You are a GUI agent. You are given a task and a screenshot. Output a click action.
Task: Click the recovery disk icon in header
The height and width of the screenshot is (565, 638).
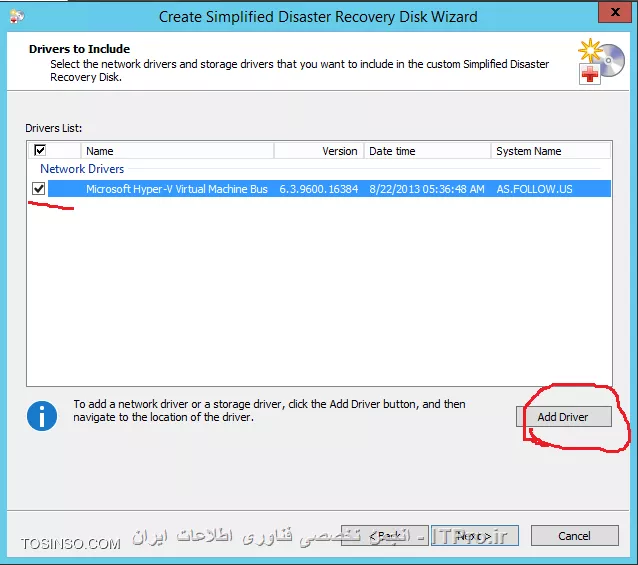tap(601, 62)
